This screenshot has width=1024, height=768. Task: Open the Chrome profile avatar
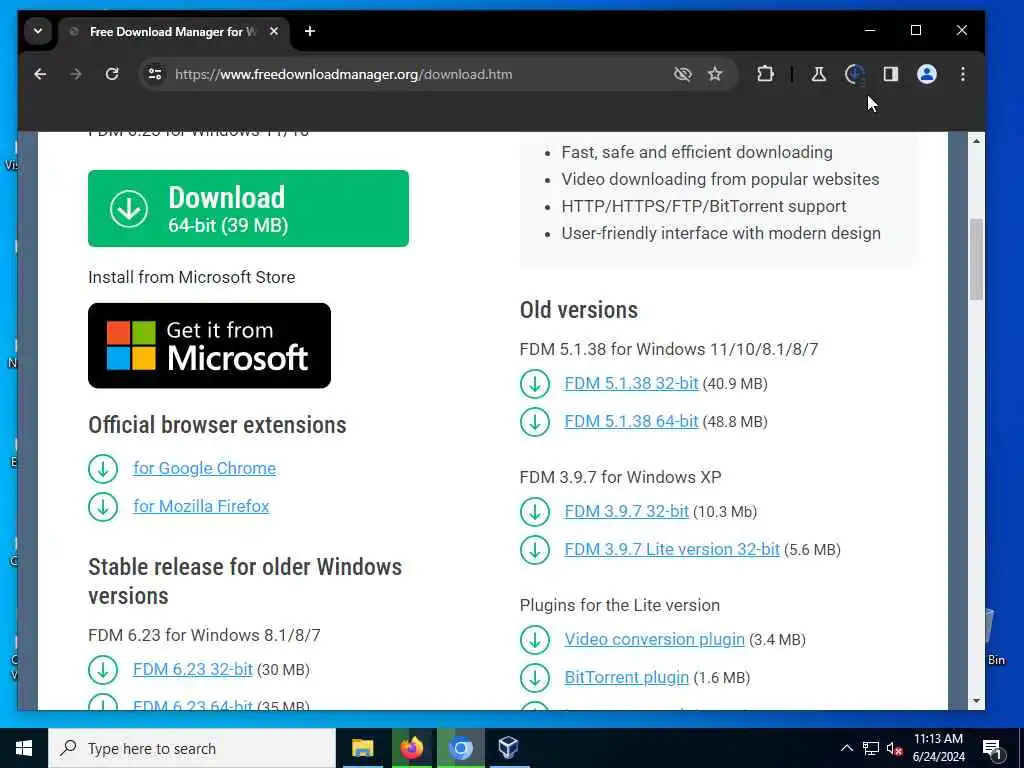click(x=927, y=74)
